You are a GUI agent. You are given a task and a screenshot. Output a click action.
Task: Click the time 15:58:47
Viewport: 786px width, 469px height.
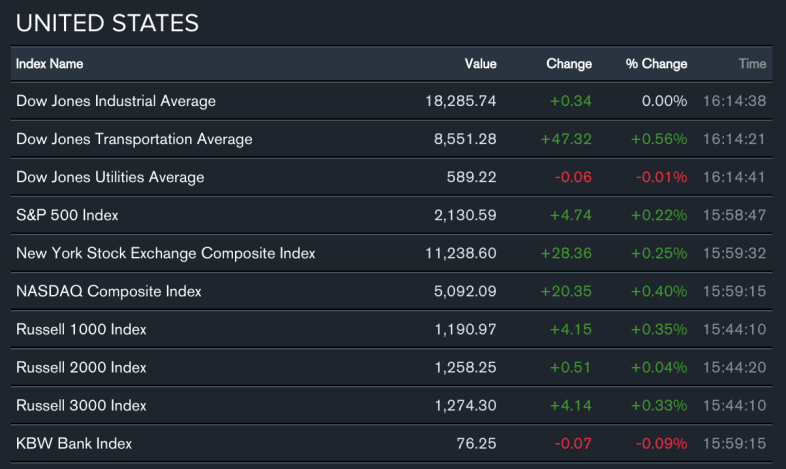pos(734,215)
